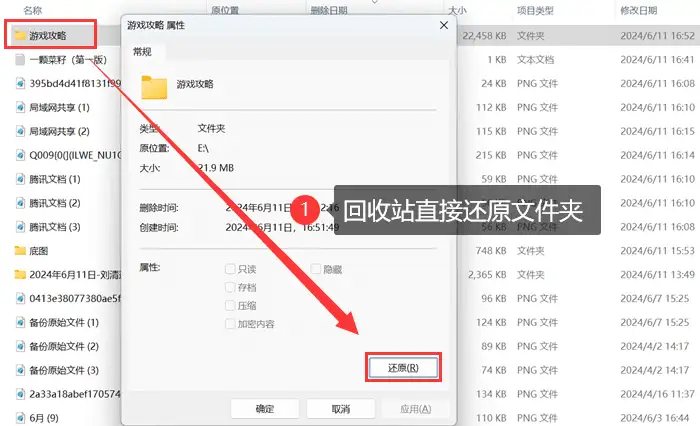The image size is (700, 426).
Task: Select the 游戏攻略 folder icon in list
Action: pyautogui.click(x=20, y=35)
